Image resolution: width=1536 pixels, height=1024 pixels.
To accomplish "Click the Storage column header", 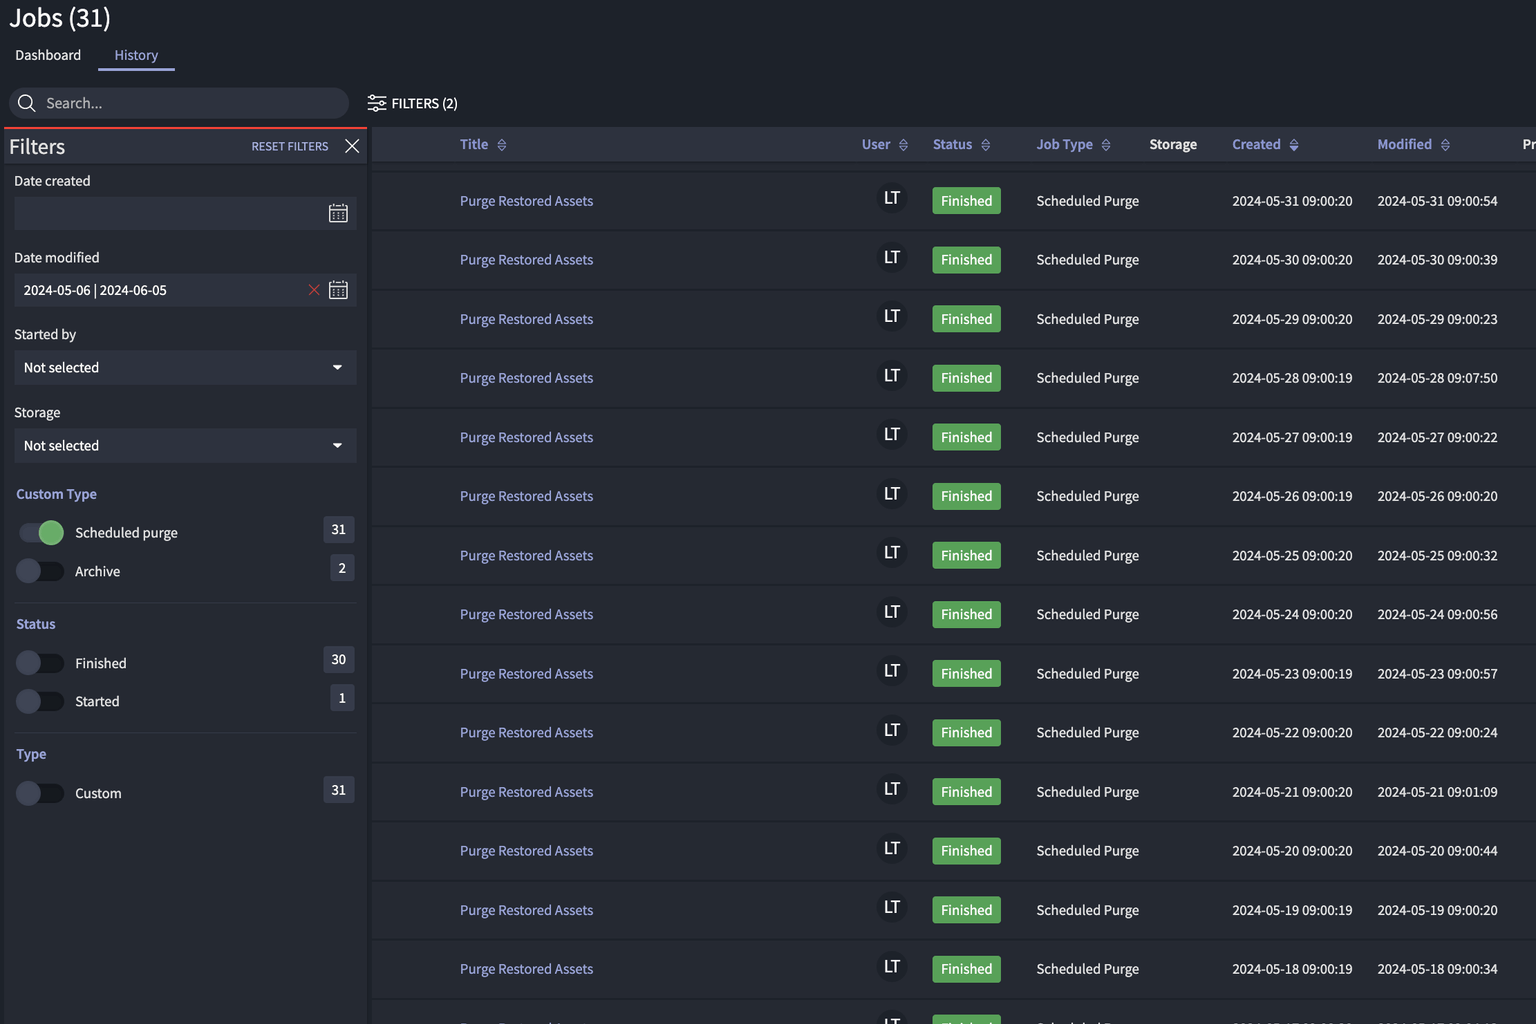I will (x=1173, y=145).
